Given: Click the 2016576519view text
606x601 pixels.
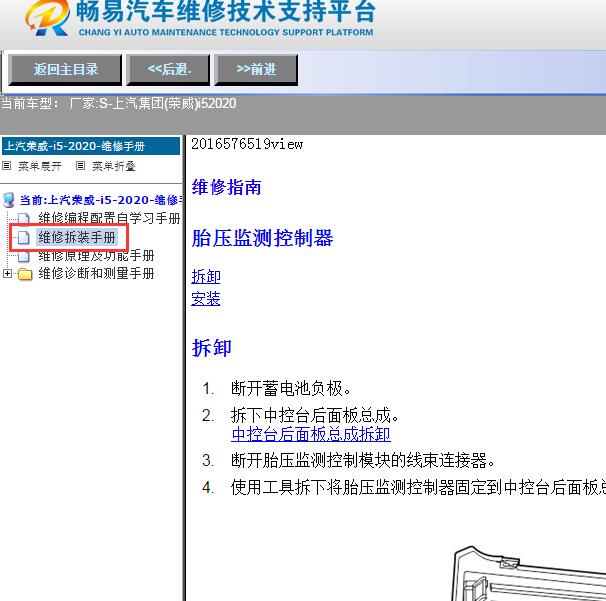Looking at the screenshot, I should click(x=247, y=144).
